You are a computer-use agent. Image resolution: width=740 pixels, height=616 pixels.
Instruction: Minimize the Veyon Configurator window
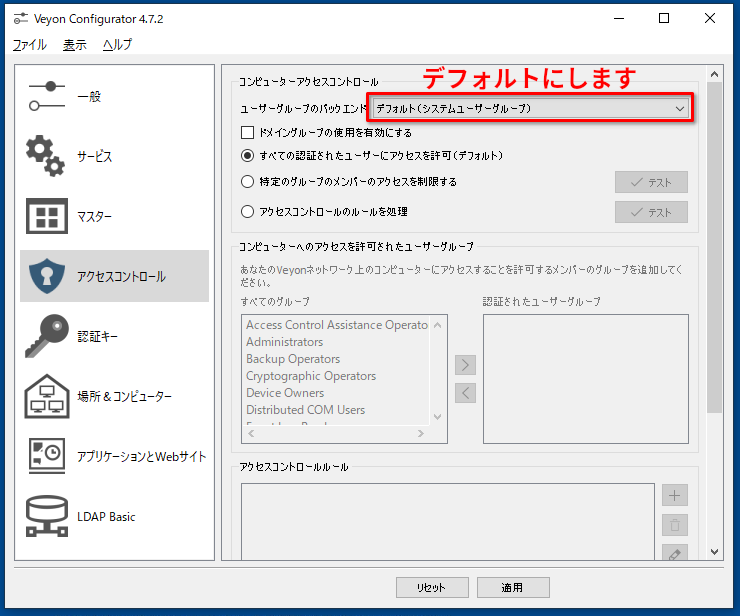coord(619,18)
